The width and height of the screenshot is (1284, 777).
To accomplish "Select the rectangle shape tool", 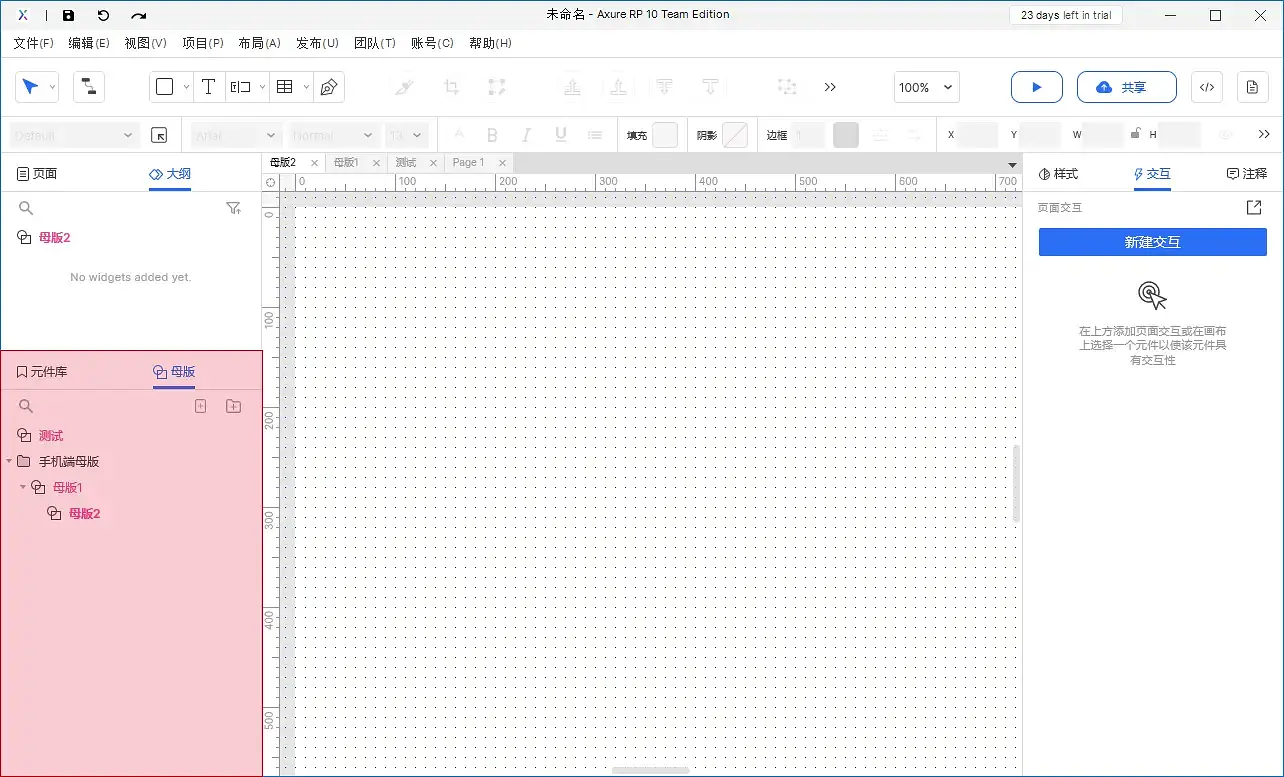I will tap(163, 87).
